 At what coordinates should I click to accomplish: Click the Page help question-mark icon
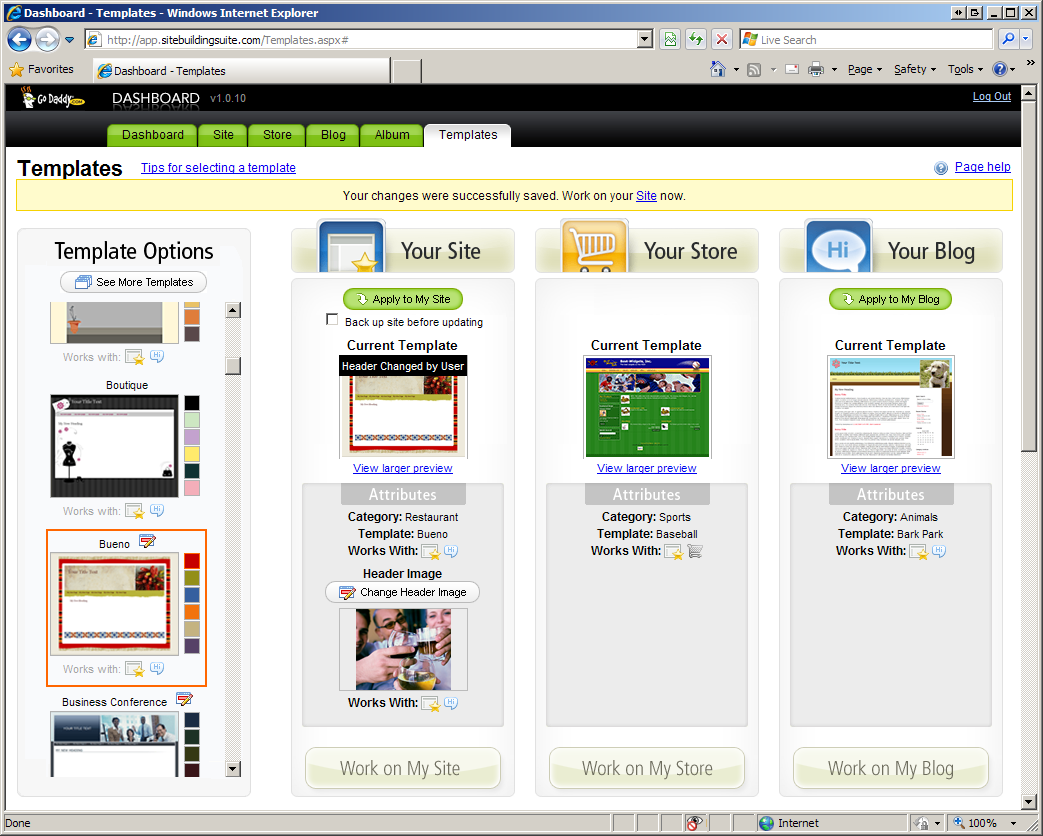941,168
